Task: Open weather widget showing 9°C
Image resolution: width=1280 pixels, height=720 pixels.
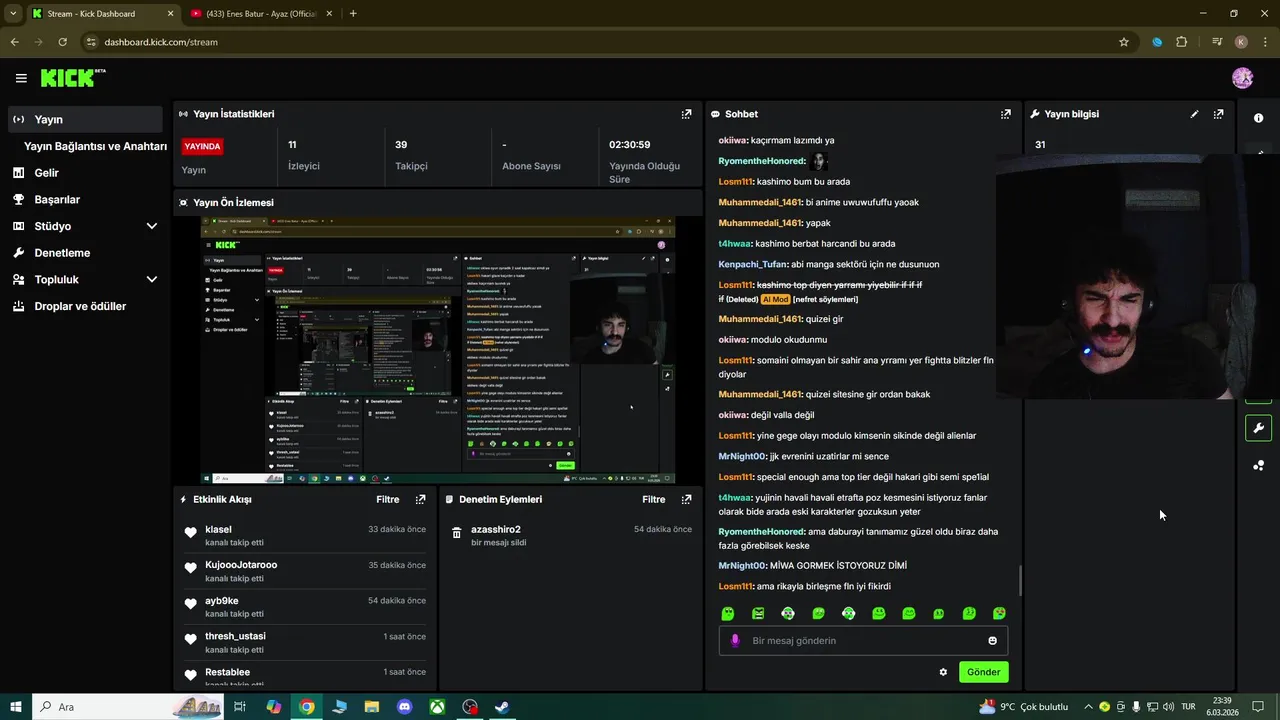Action: 1024,707
